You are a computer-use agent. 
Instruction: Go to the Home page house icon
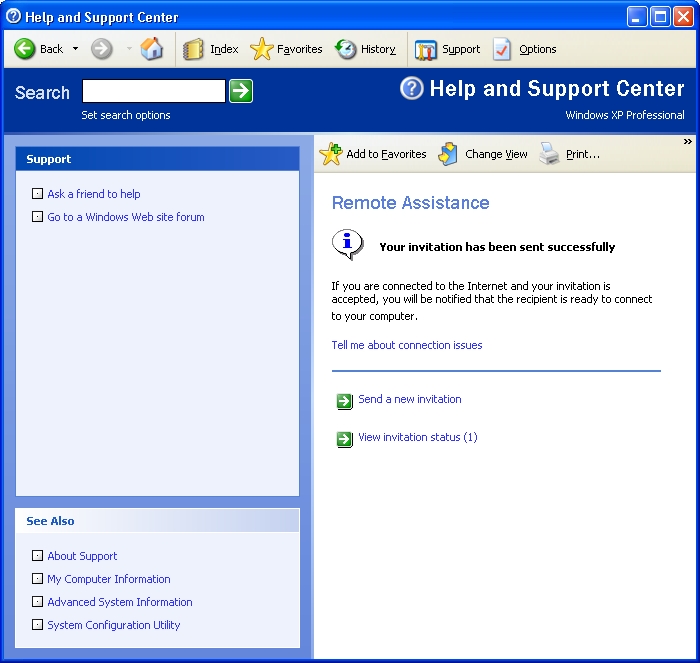pyautogui.click(x=152, y=49)
